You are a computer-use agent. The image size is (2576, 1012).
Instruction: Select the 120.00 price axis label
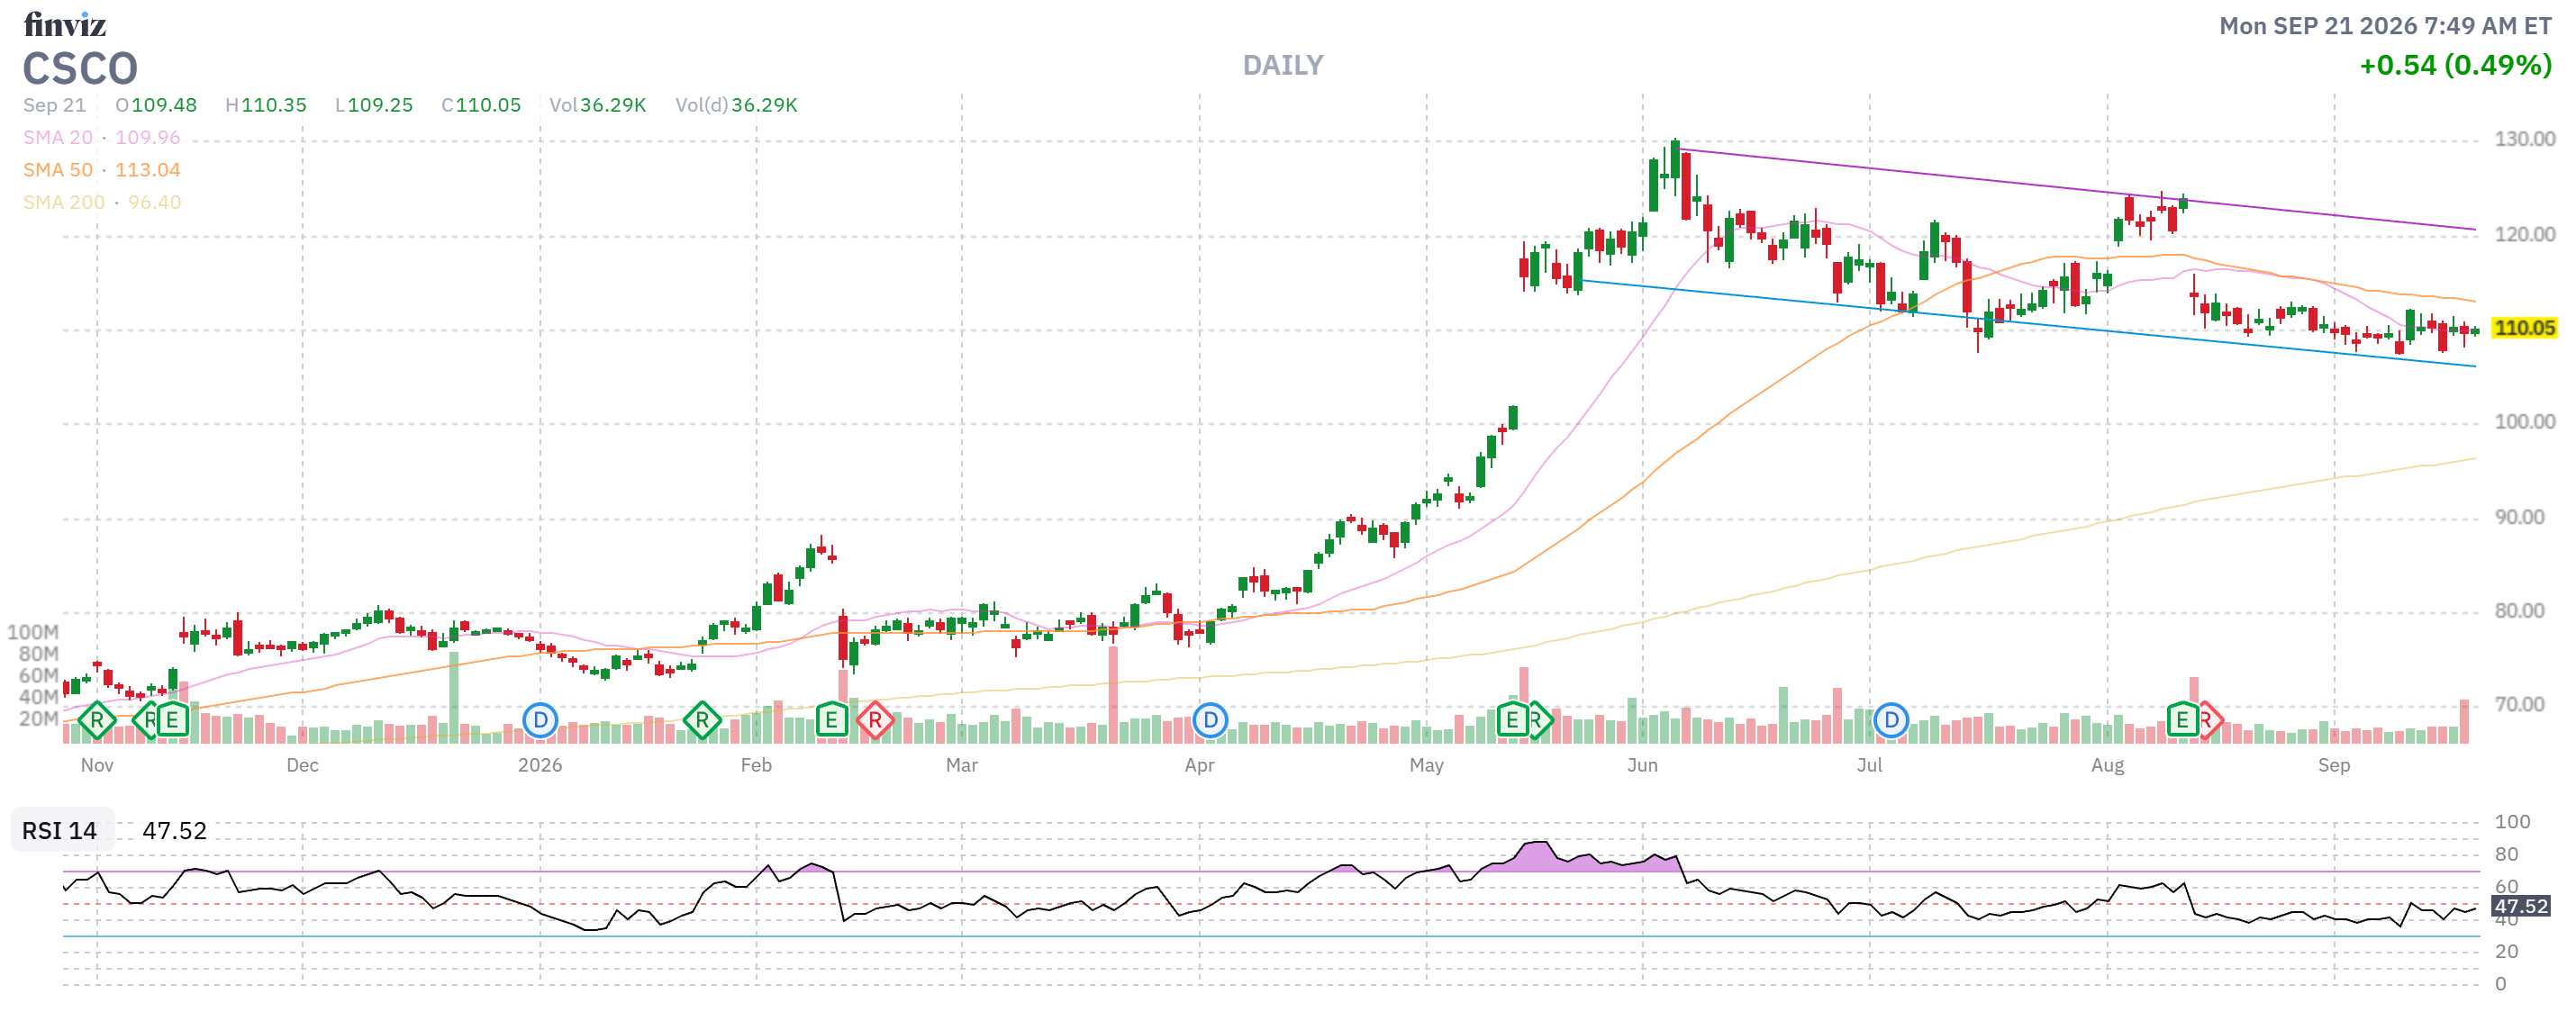2524,234
